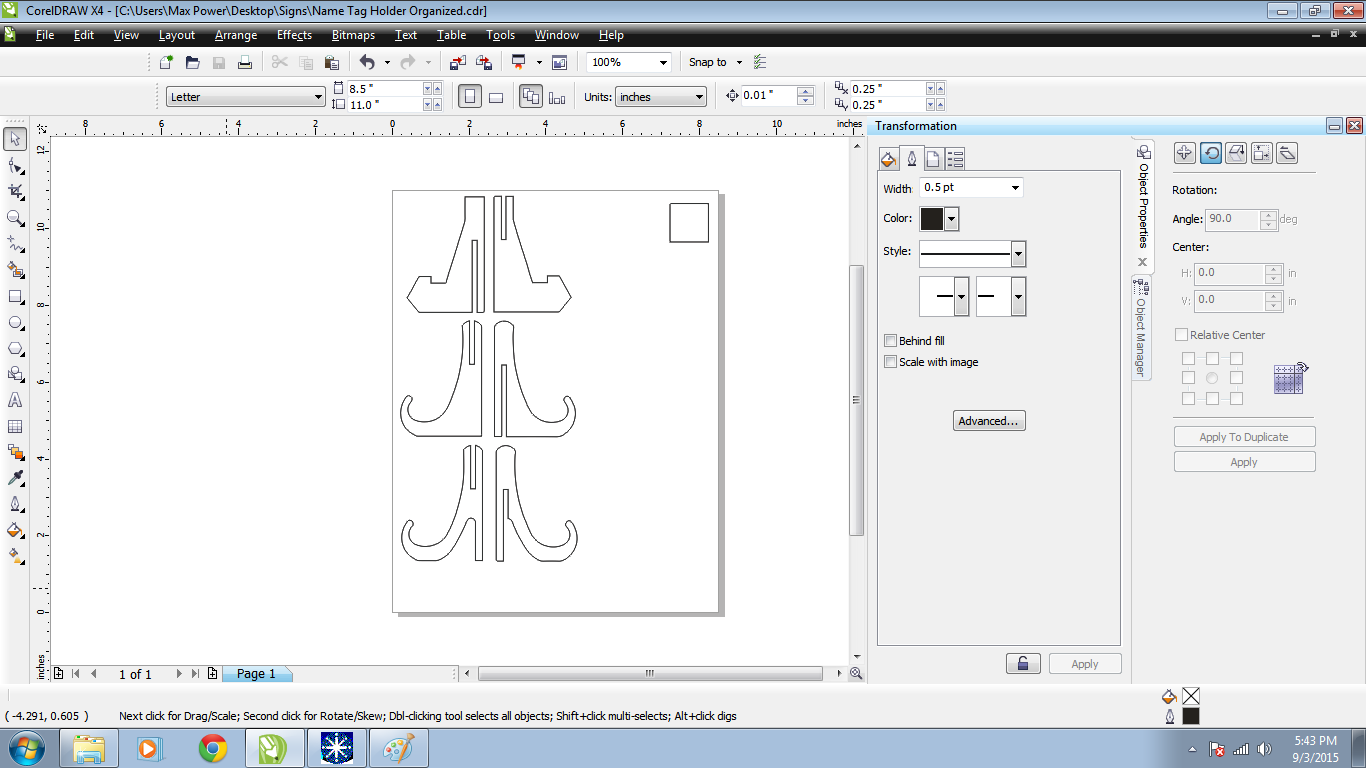Screen dimensions: 1366x768
Task: Click the Zoom navigator icon below scrollbar
Action: [x=856, y=674]
